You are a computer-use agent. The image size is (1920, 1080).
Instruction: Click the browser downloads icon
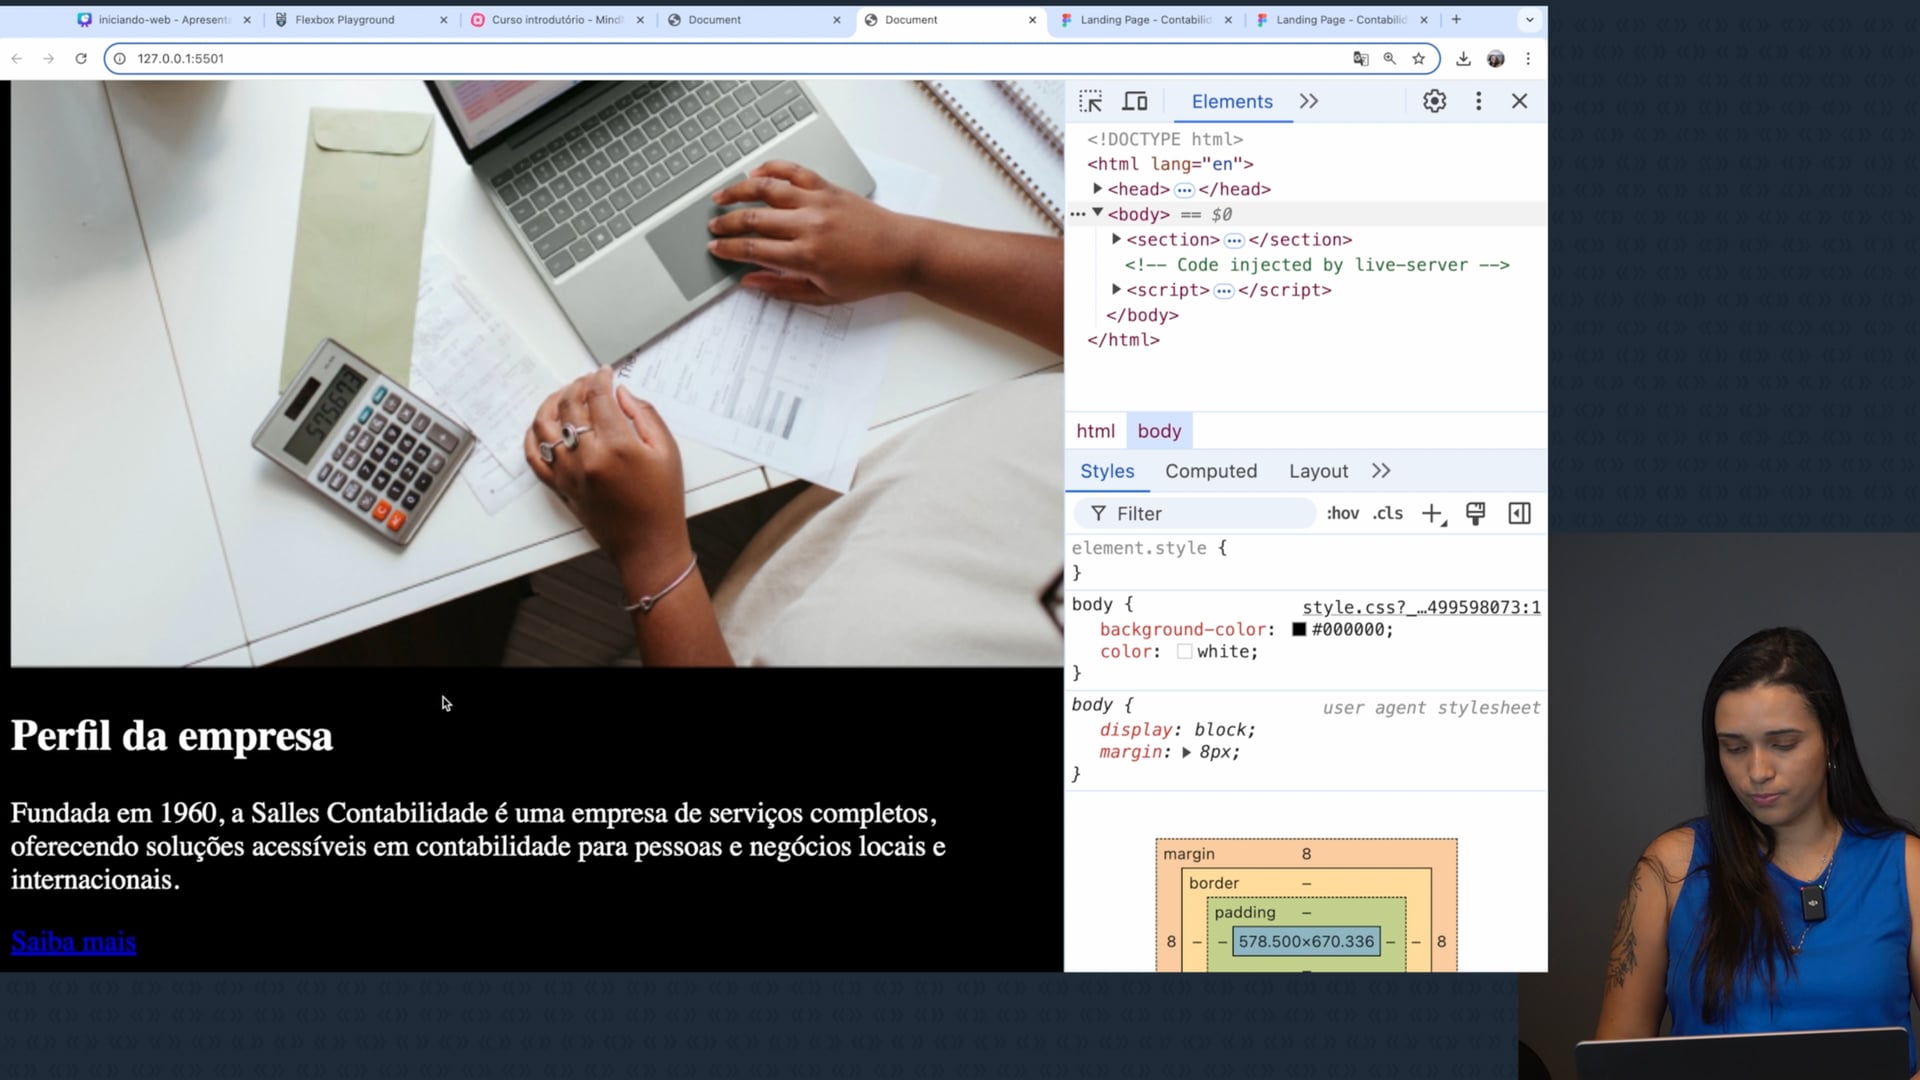1463,59
